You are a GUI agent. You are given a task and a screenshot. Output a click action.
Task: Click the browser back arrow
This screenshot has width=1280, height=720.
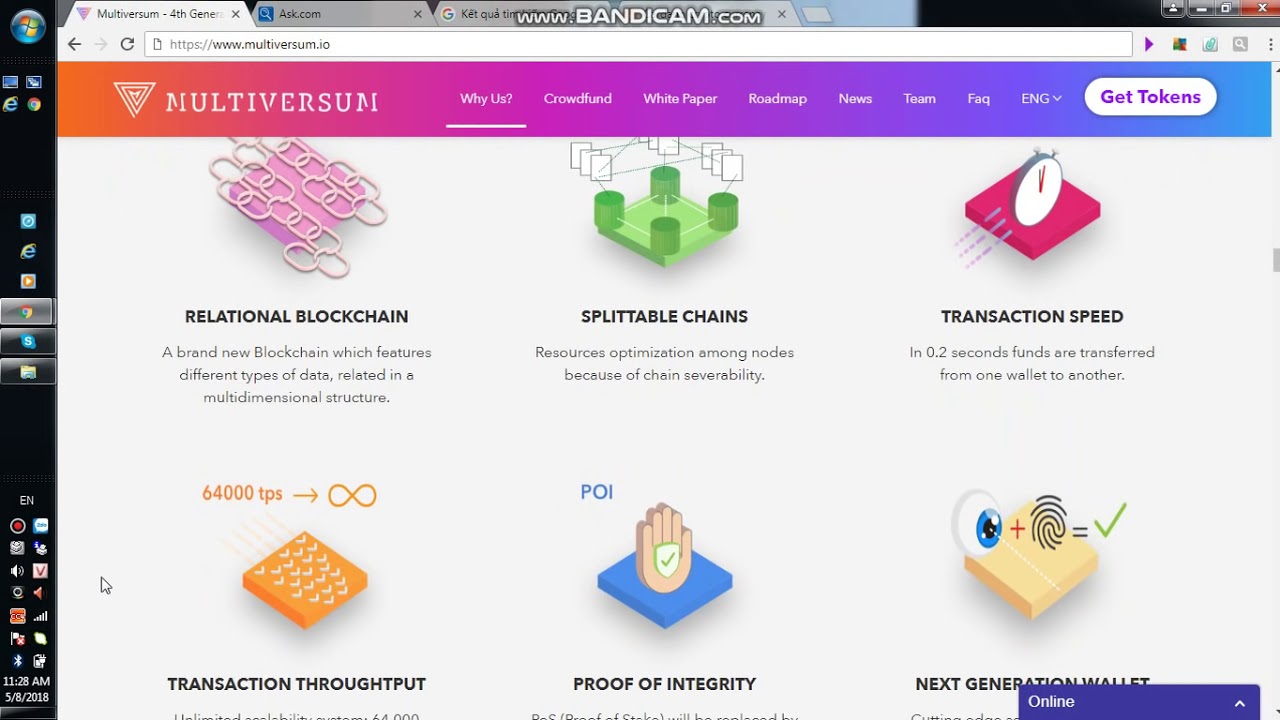[74, 44]
